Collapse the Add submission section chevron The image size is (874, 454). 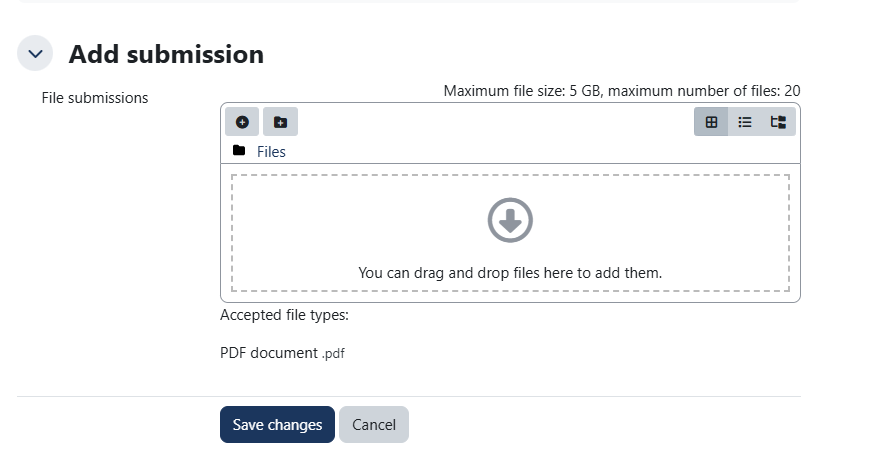point(35,54)
